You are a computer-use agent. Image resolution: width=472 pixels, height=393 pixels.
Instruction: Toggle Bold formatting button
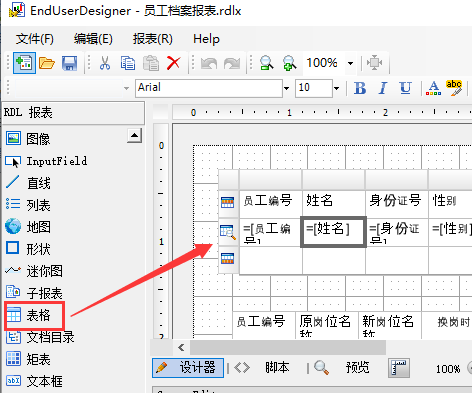pos(360,88)
